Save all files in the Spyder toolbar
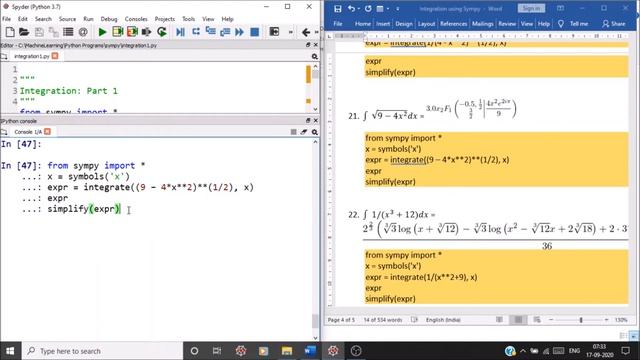 tap(53, 32)
